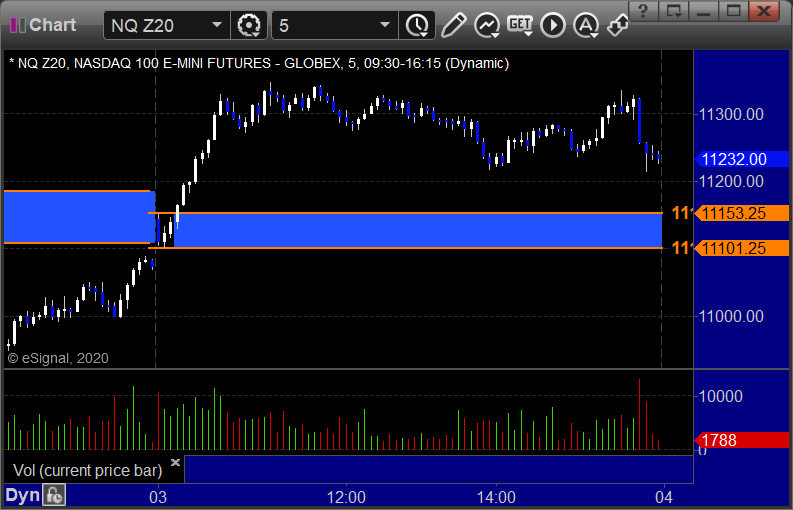
Task: Maximize the chart window
Action: pos(733,10)
